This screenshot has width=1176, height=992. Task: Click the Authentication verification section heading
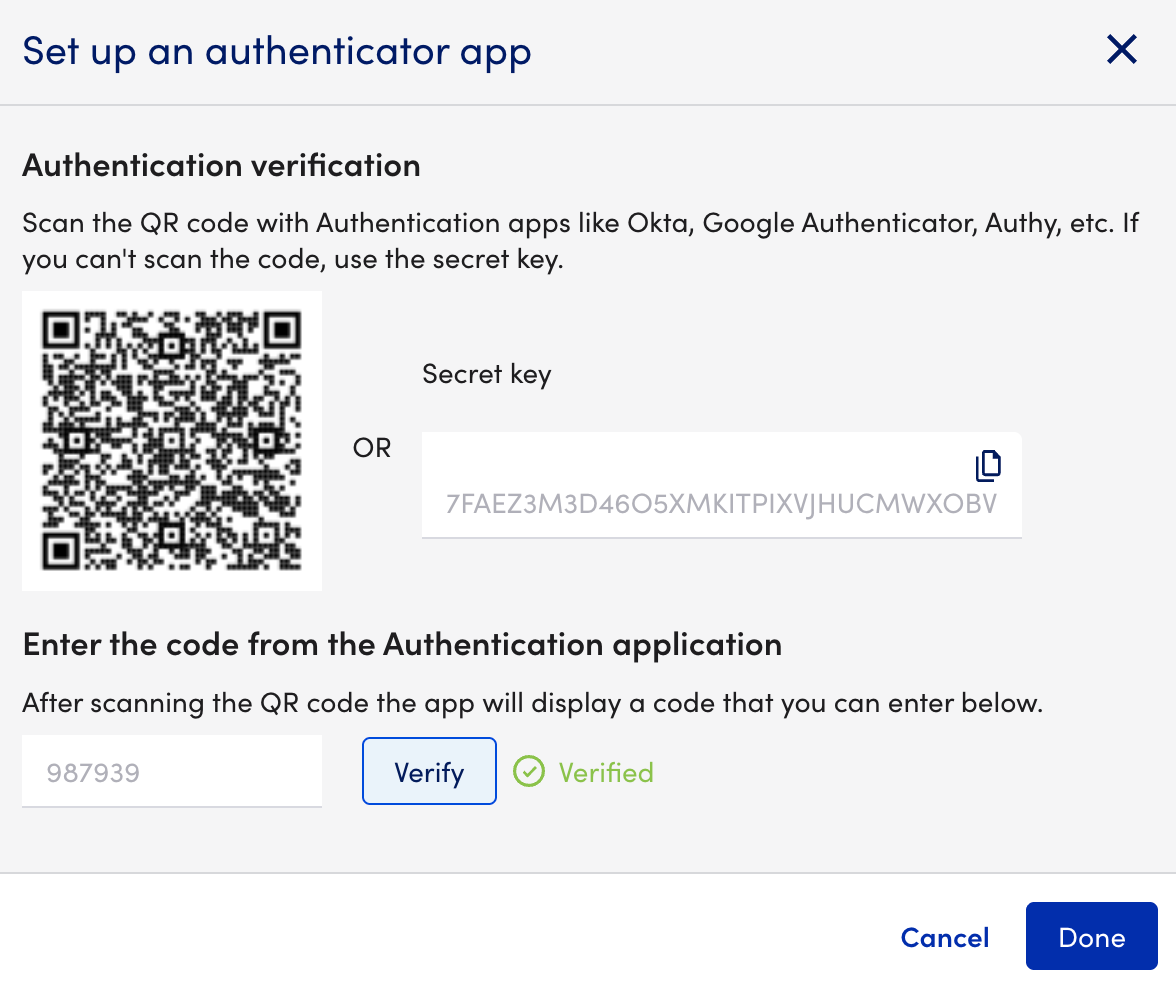[221, 164]
